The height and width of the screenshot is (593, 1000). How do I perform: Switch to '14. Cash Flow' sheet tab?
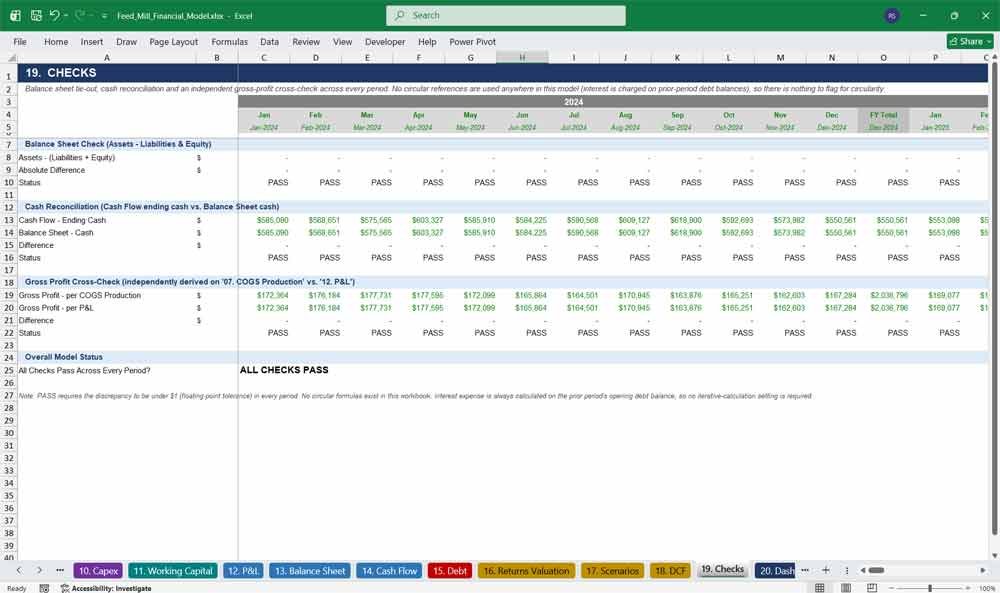390,571
